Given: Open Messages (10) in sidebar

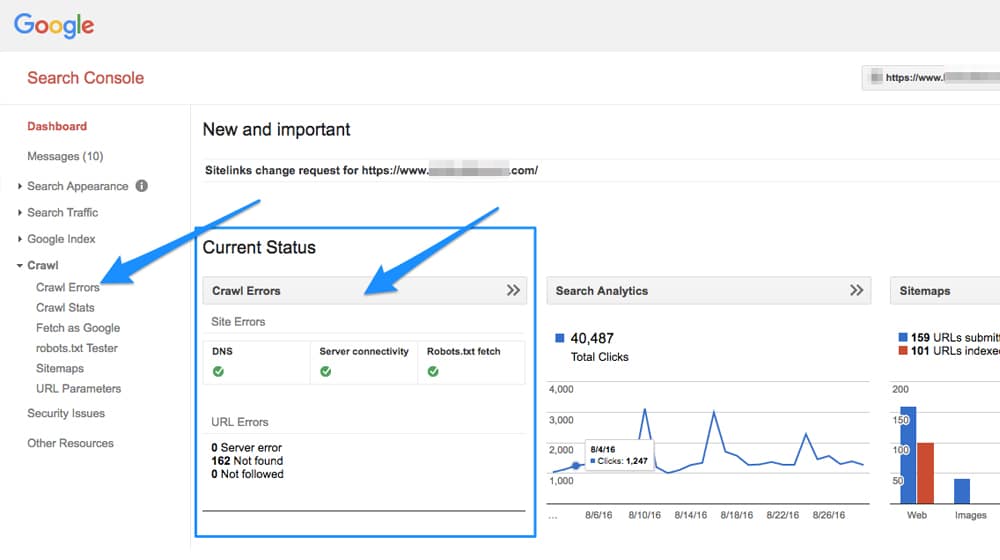Looking at the screenshot, I should click(65, 156).
